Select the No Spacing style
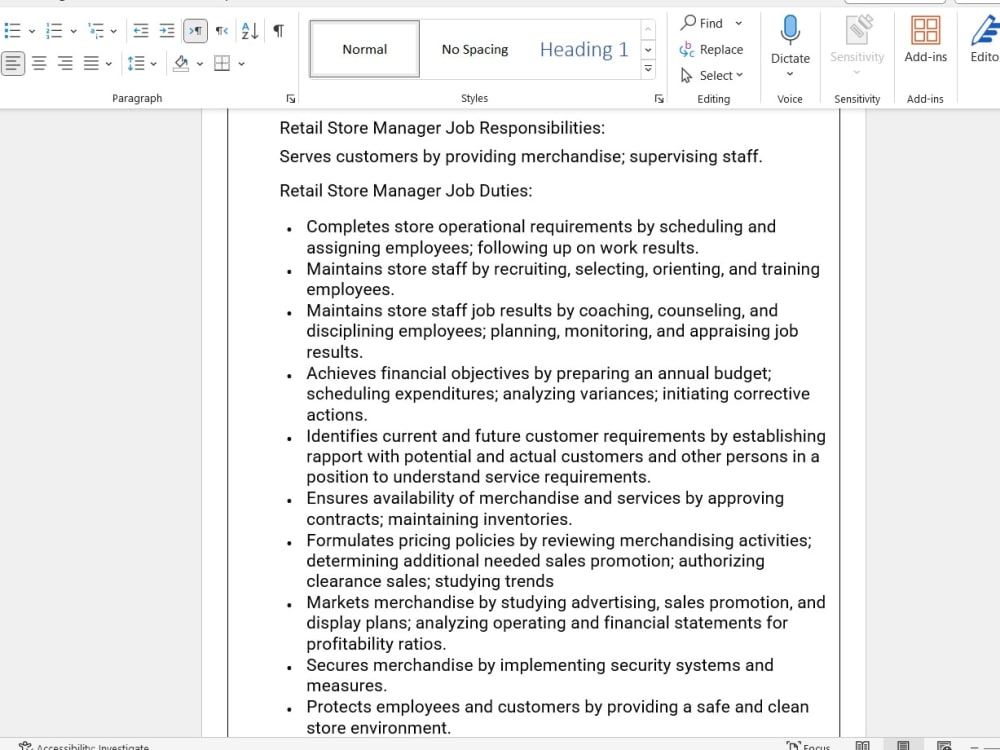 tap(474, 48)
